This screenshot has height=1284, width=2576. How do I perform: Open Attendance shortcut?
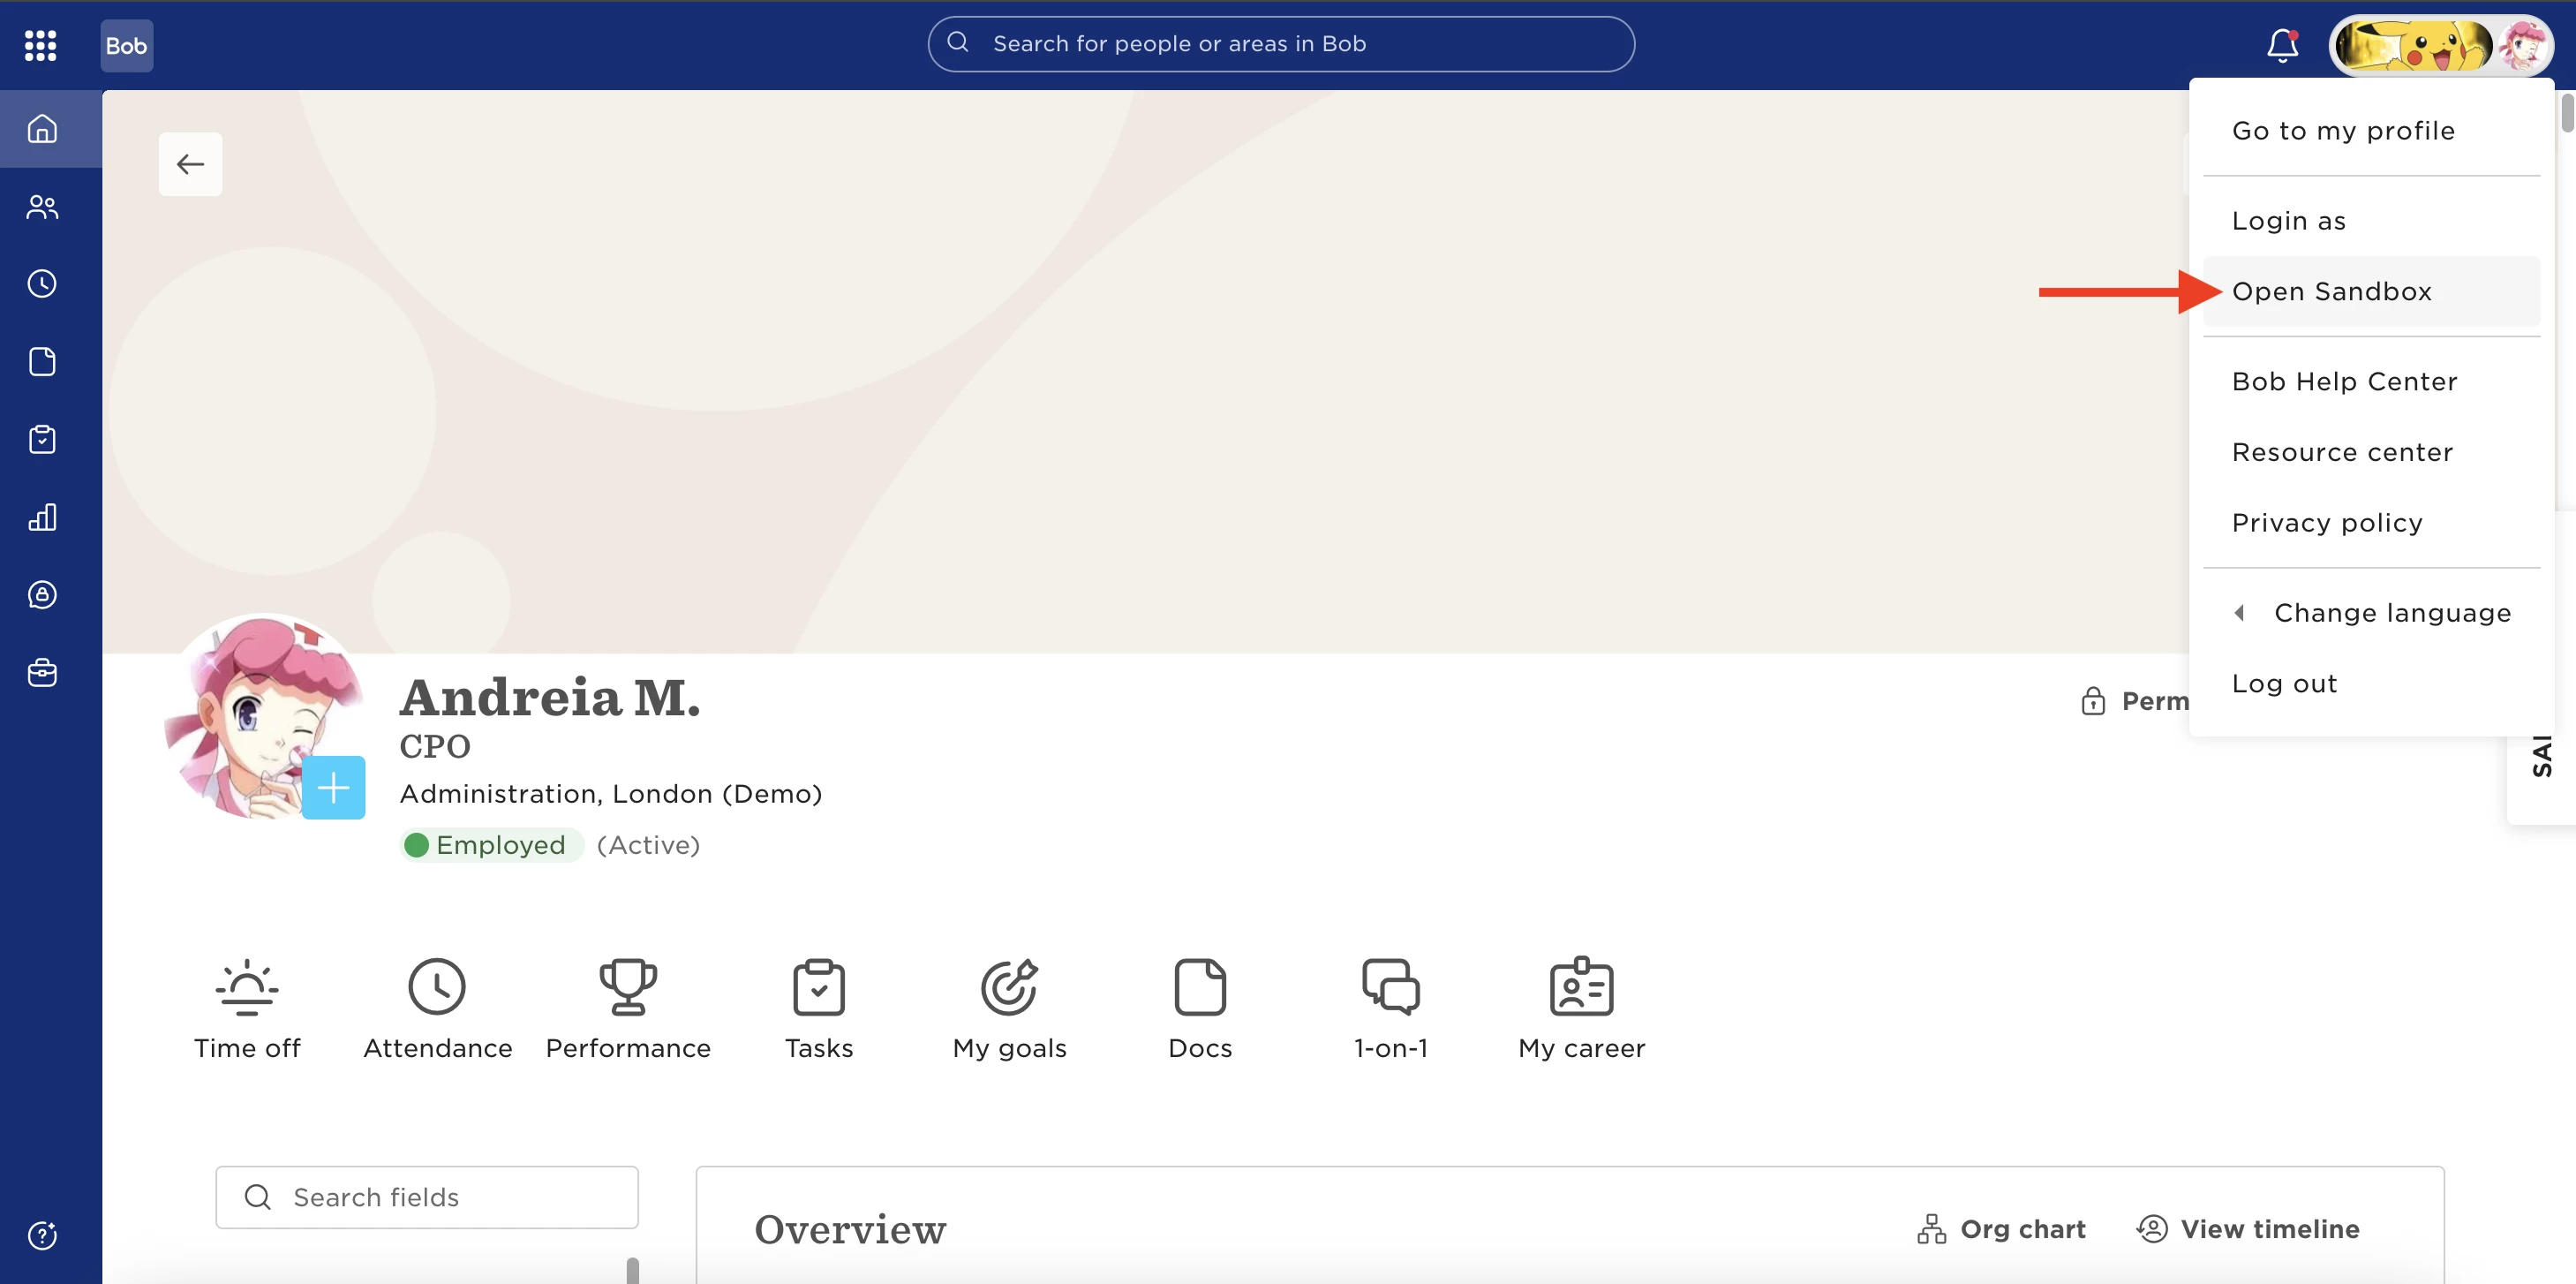point(437,1010)
